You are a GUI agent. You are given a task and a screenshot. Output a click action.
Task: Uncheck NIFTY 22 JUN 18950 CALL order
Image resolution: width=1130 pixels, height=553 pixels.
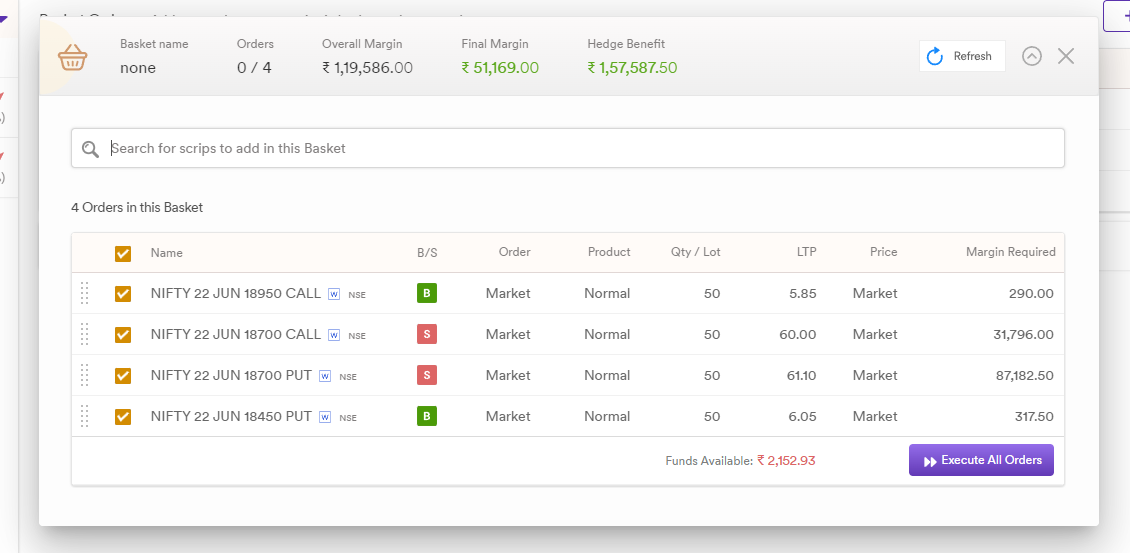pos(123,293)
